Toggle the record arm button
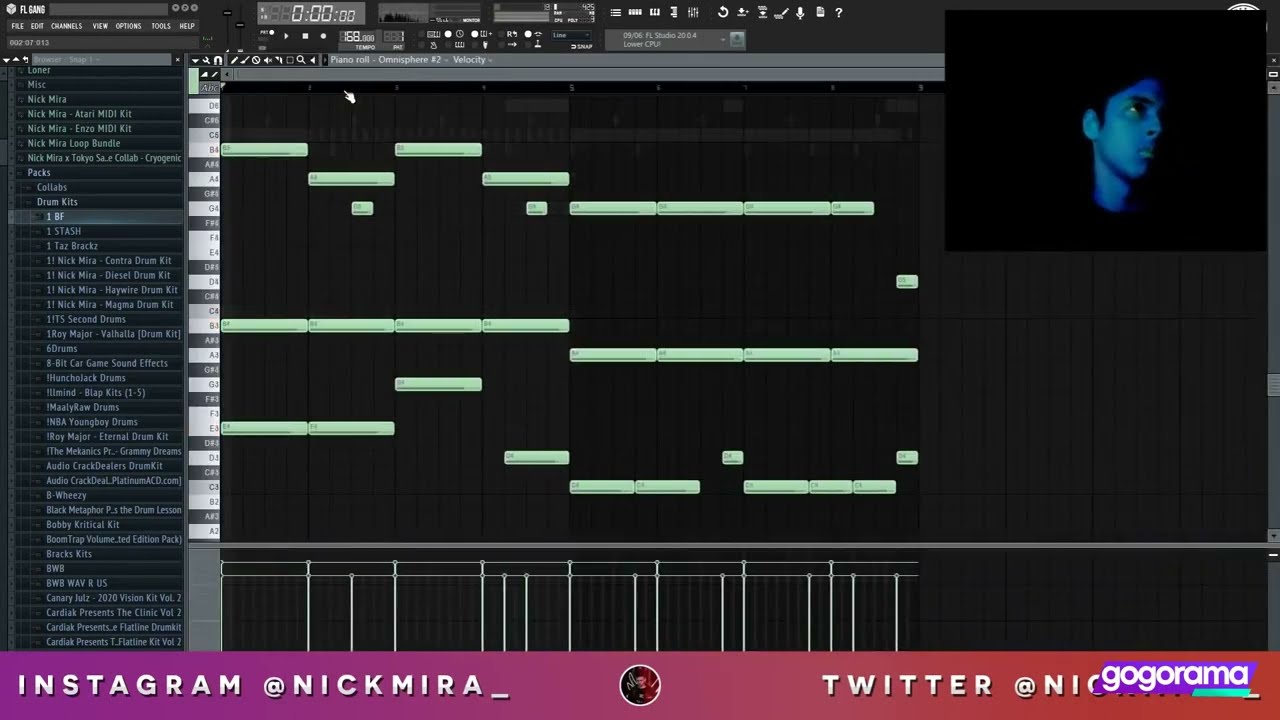This screenshot has width=1280, height=720. click(x=322, y=36)
